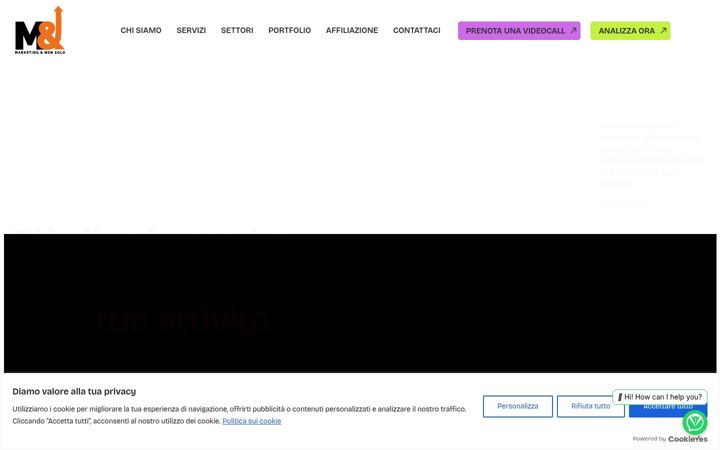This screenshot has height=450, width=720.
Task: Go to the SETTORI page
Action: pyautogui.click(x=237, y=30)
